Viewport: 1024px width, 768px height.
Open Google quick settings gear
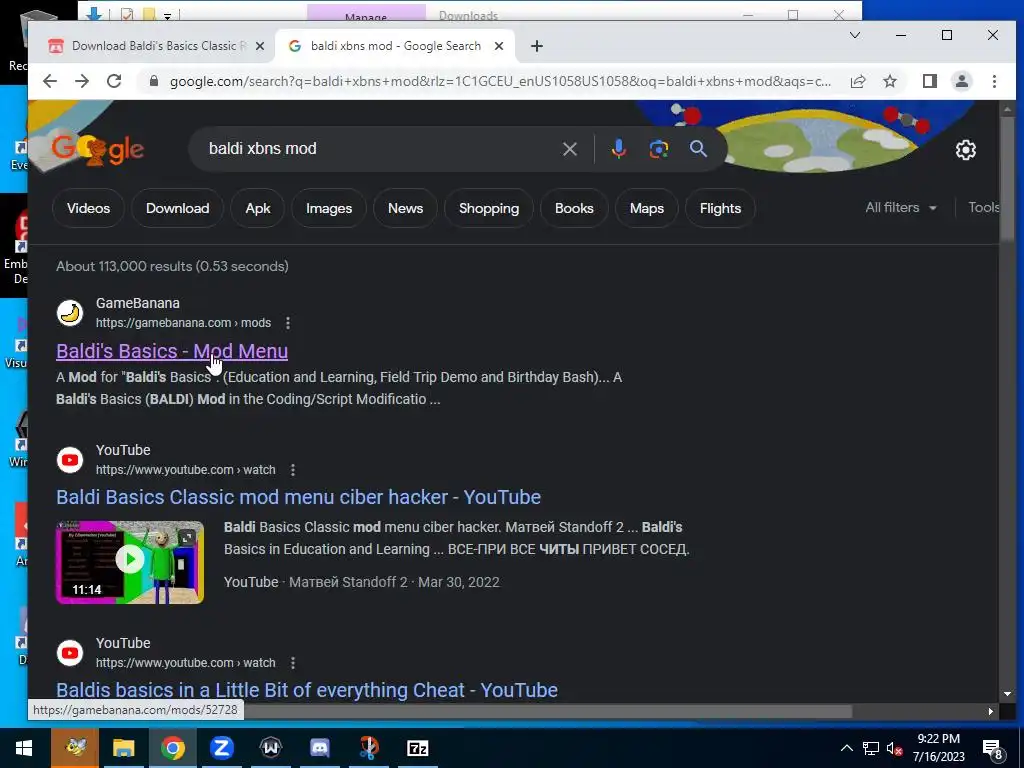[966, 150]
